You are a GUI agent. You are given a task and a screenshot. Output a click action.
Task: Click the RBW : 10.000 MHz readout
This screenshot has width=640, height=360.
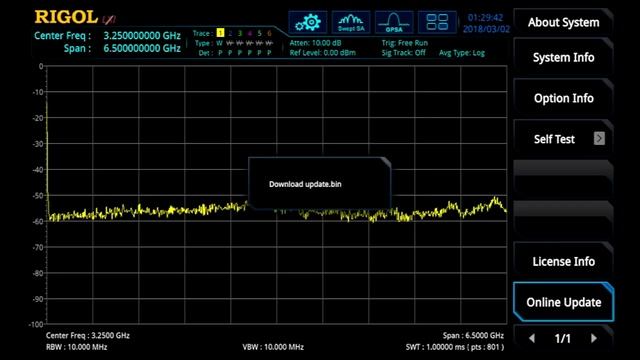click(x=76, y=347)
